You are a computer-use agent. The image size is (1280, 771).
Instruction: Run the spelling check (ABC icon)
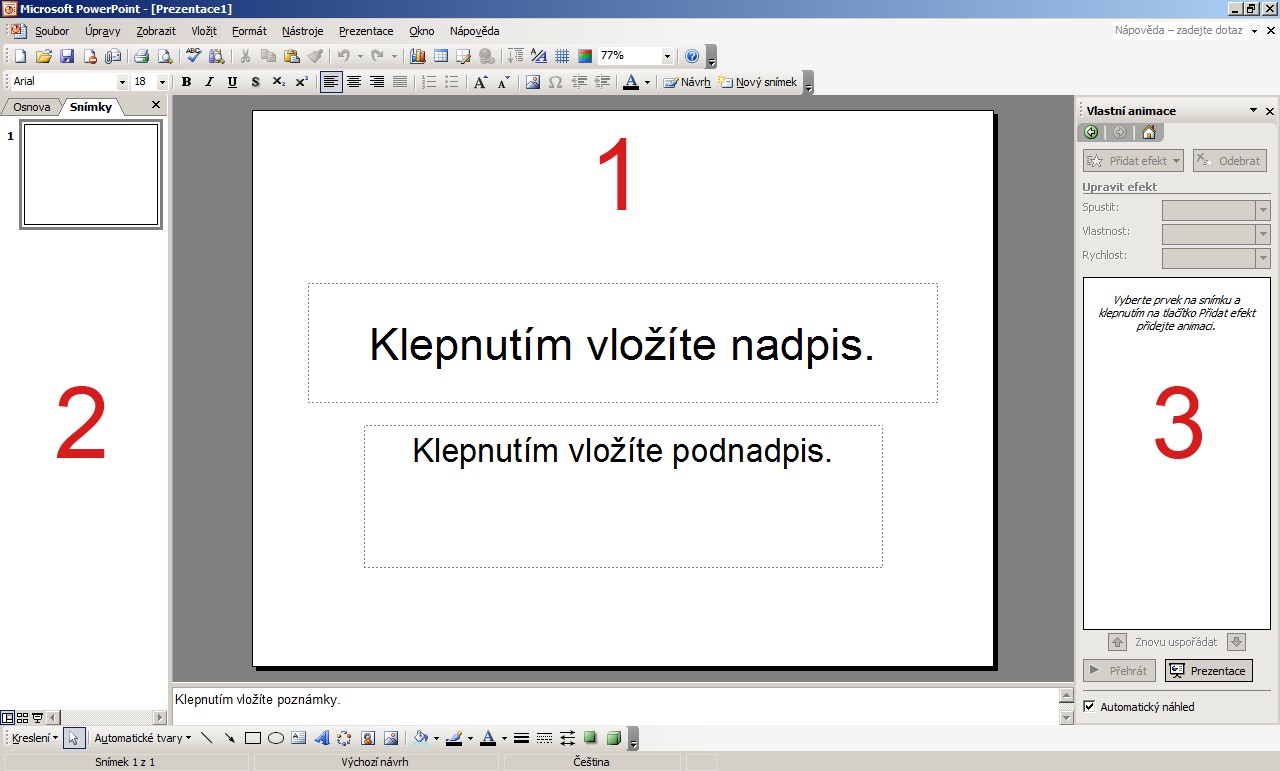click(193, 56)
